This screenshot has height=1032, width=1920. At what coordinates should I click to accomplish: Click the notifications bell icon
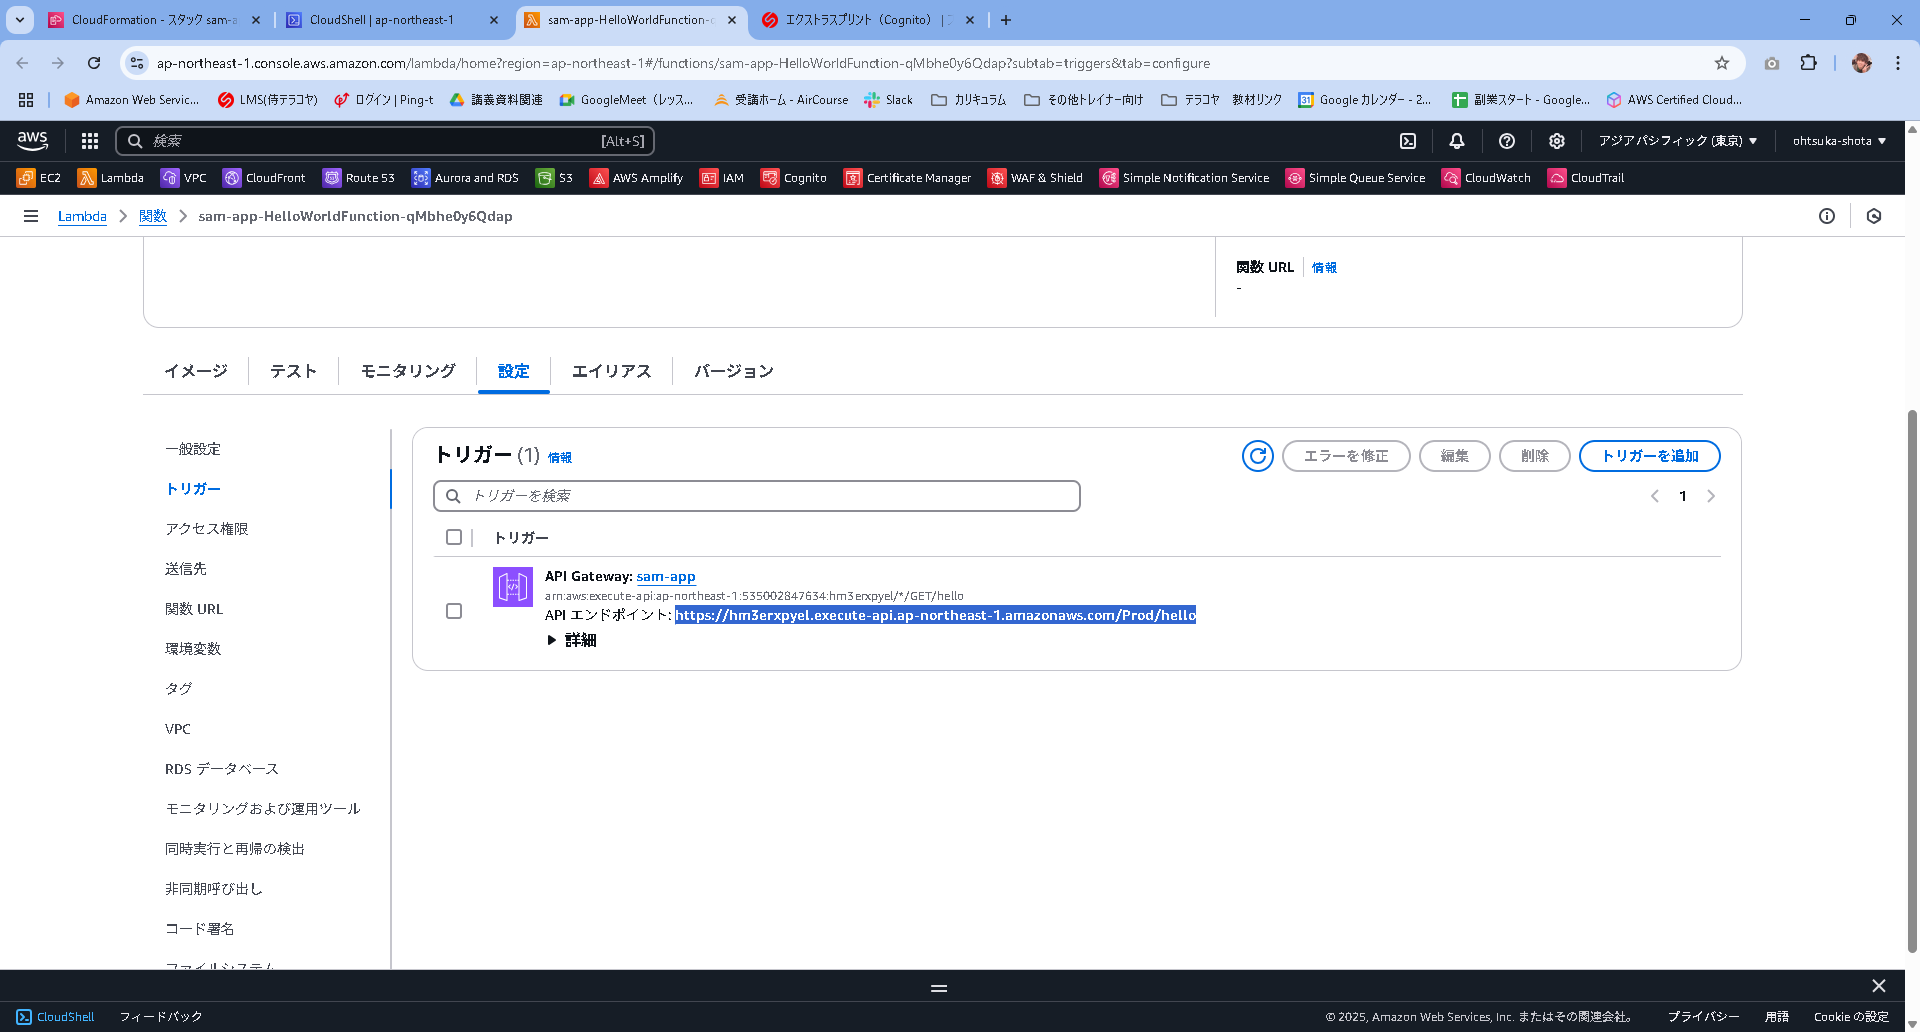pos(1457,140)
